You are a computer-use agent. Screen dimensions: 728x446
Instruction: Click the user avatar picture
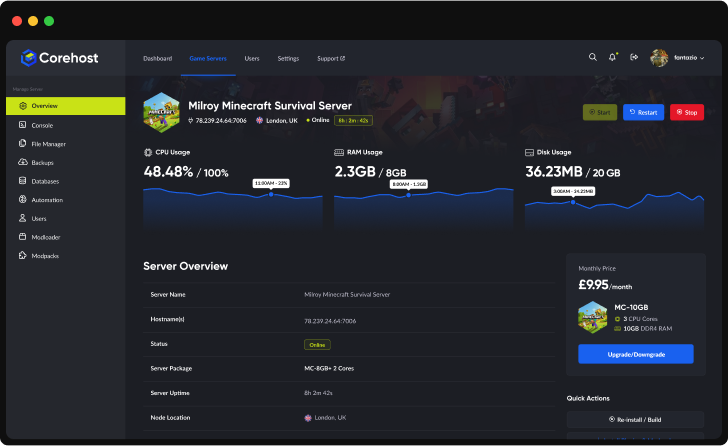pos(659,58)
